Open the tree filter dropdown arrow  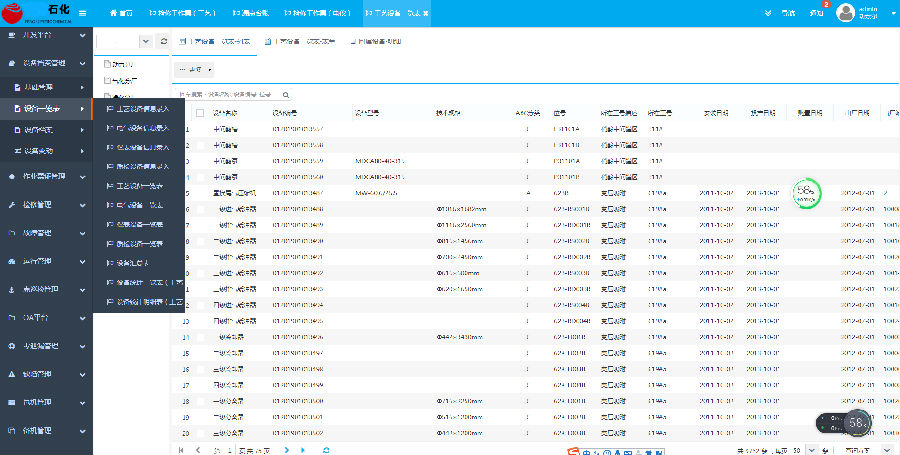[x=146, y=41]
